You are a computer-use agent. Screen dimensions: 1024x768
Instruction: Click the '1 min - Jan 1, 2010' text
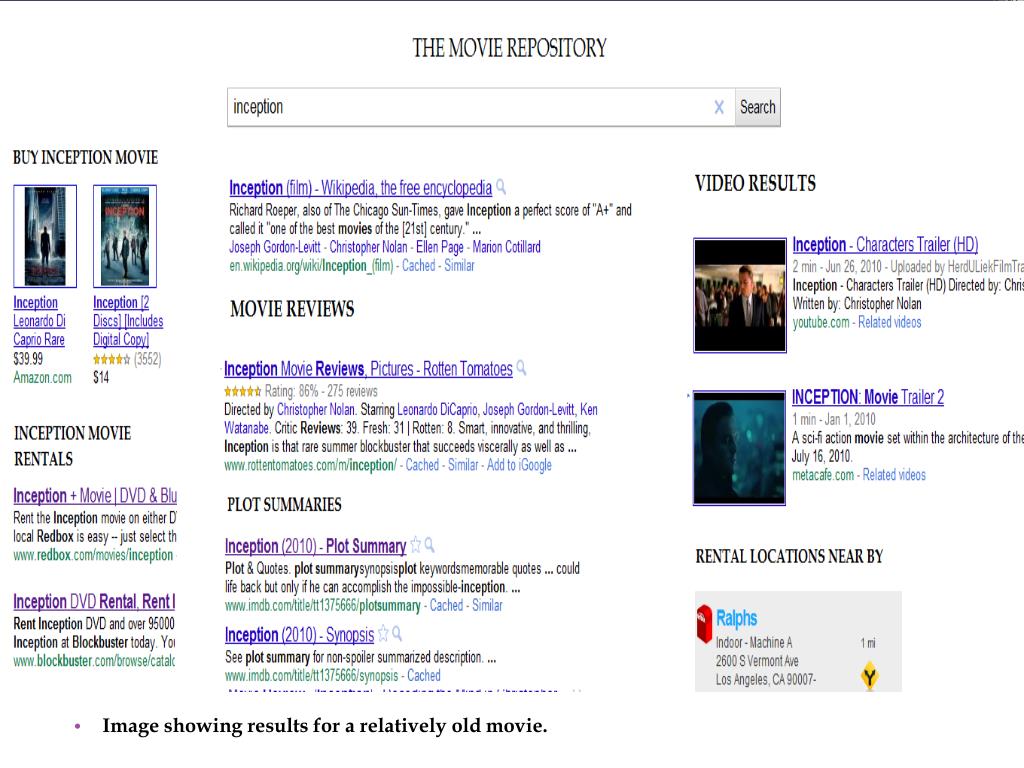pos(834,419)
